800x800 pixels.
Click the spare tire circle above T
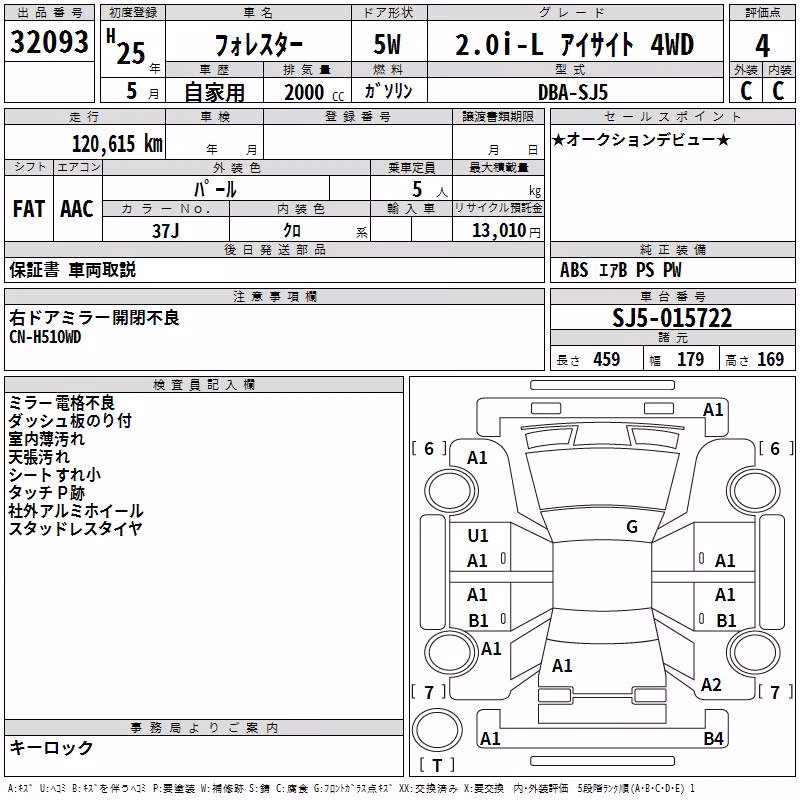(x=437, y=730)
